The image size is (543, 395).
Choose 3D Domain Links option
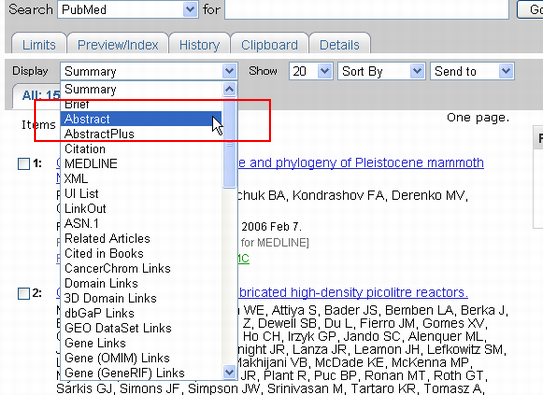coord(141,298)
